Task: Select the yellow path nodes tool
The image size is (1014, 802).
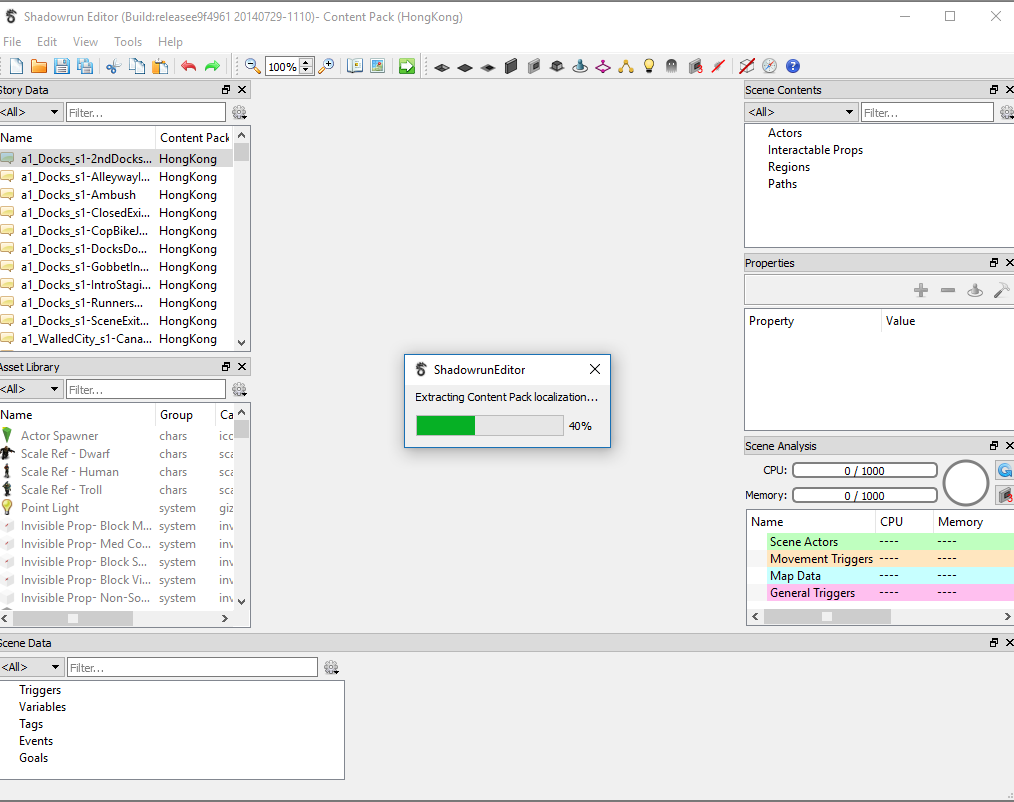Action: [625, 66]
